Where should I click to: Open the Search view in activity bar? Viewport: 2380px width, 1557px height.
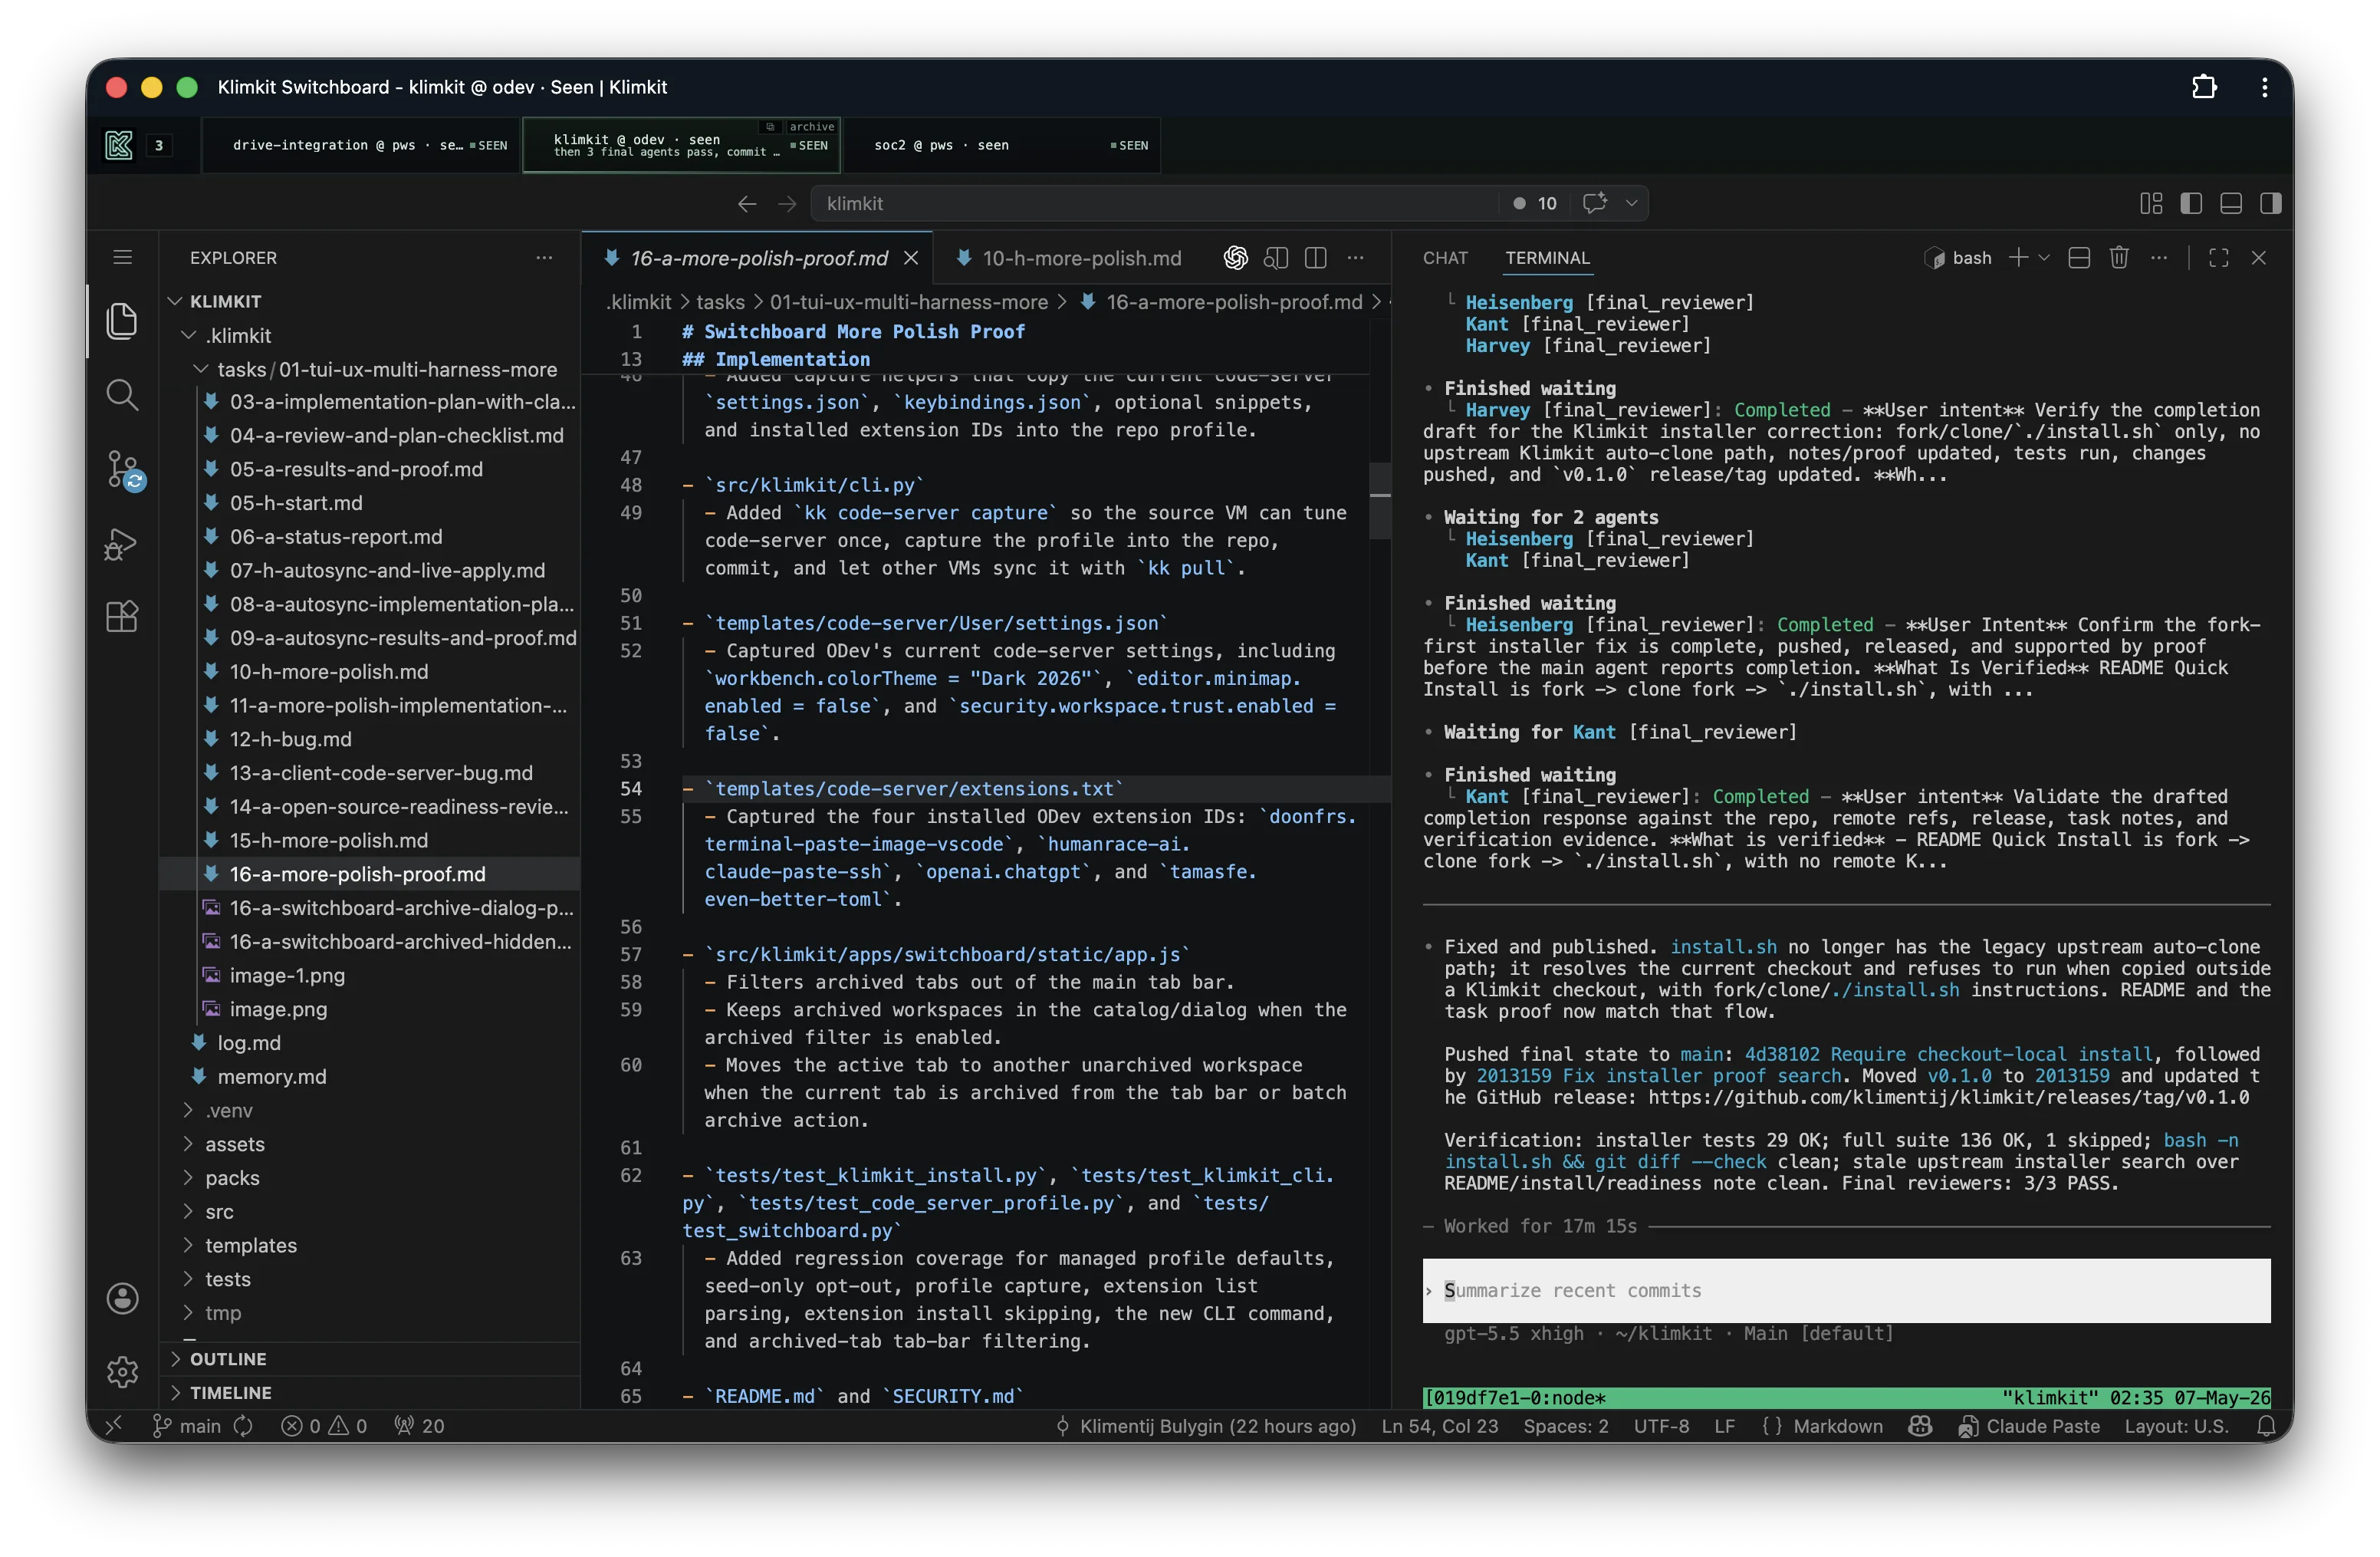tap(122, 395)
